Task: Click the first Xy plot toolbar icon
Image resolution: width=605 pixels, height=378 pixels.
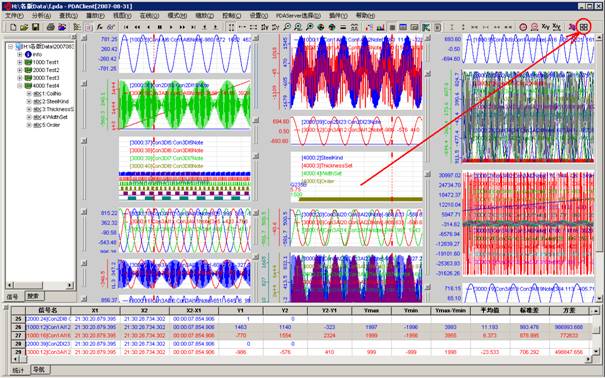Action: coord(545,27)
